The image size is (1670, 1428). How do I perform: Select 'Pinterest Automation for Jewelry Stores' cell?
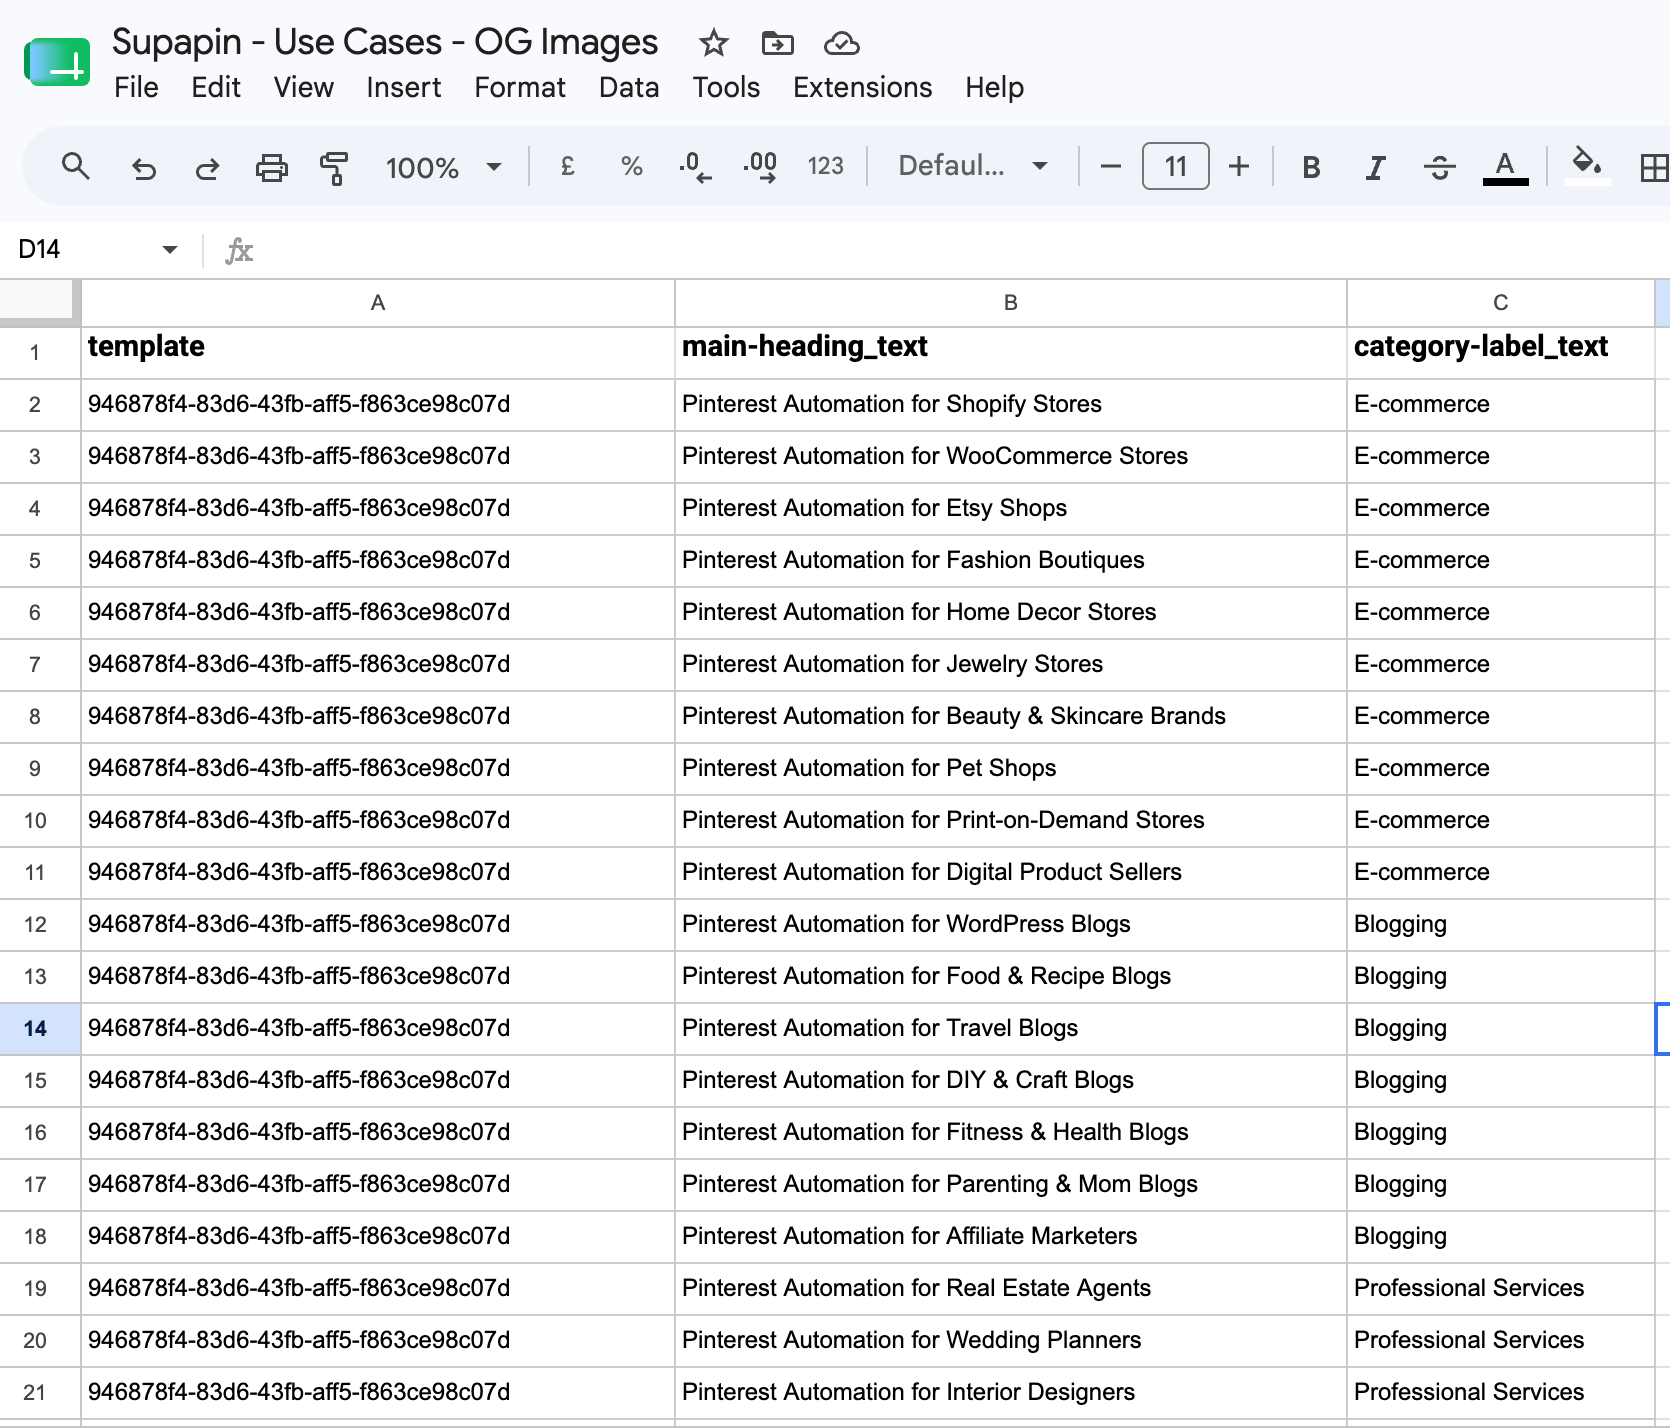(x=1011, y=665)
